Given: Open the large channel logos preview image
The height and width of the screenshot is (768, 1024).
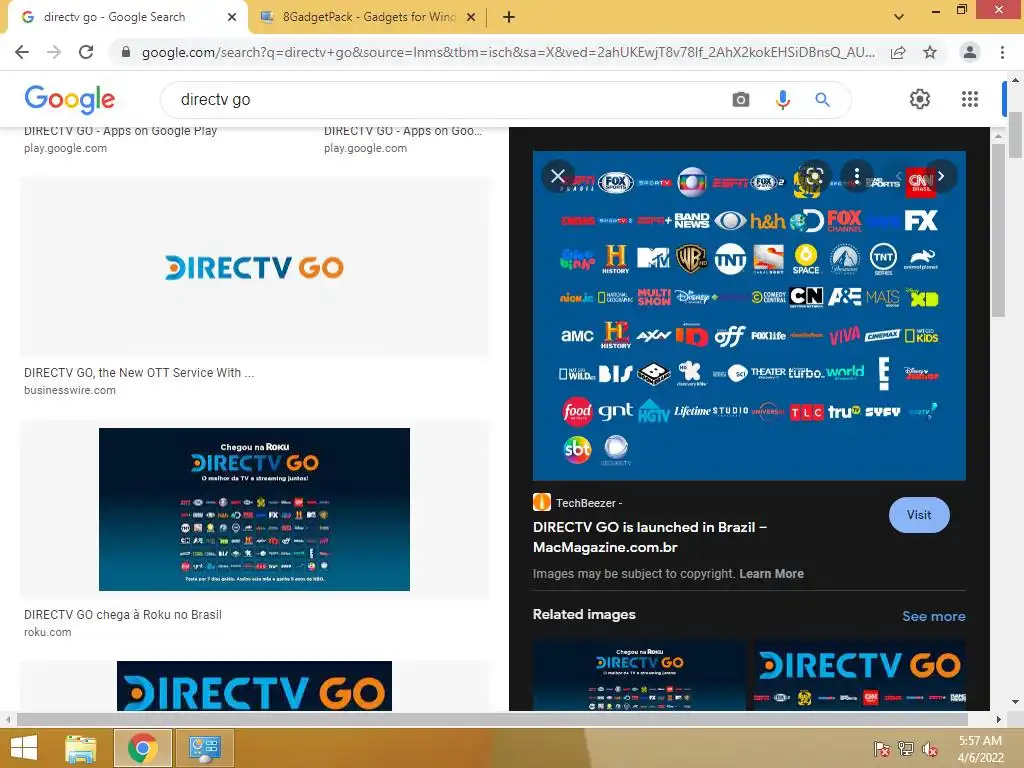Looking at the screenshot, I should pos(749,316).
